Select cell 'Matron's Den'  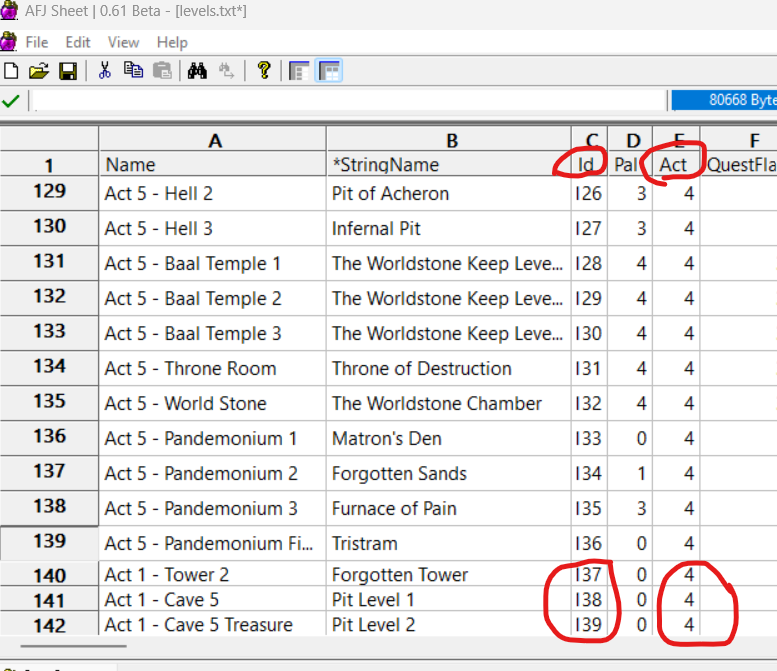coord(448,439)
